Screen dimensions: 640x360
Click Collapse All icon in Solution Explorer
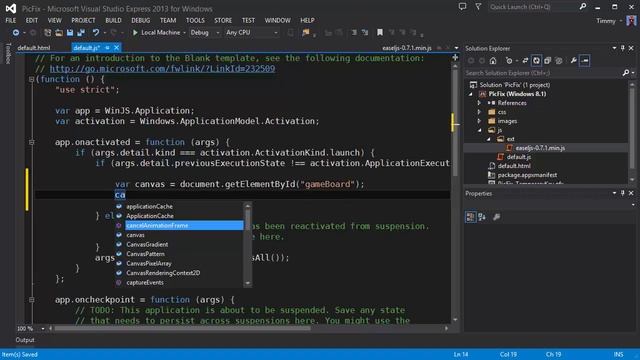[x=547, y=60]
